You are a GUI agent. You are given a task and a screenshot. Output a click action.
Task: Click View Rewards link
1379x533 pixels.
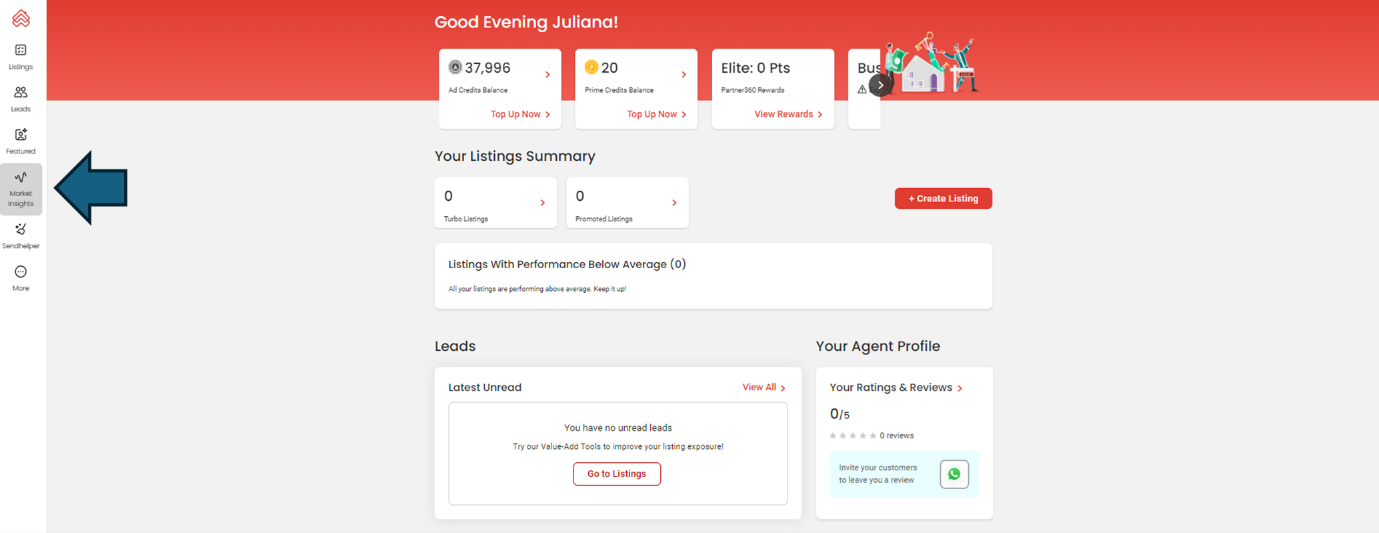[x=788, y=114]
